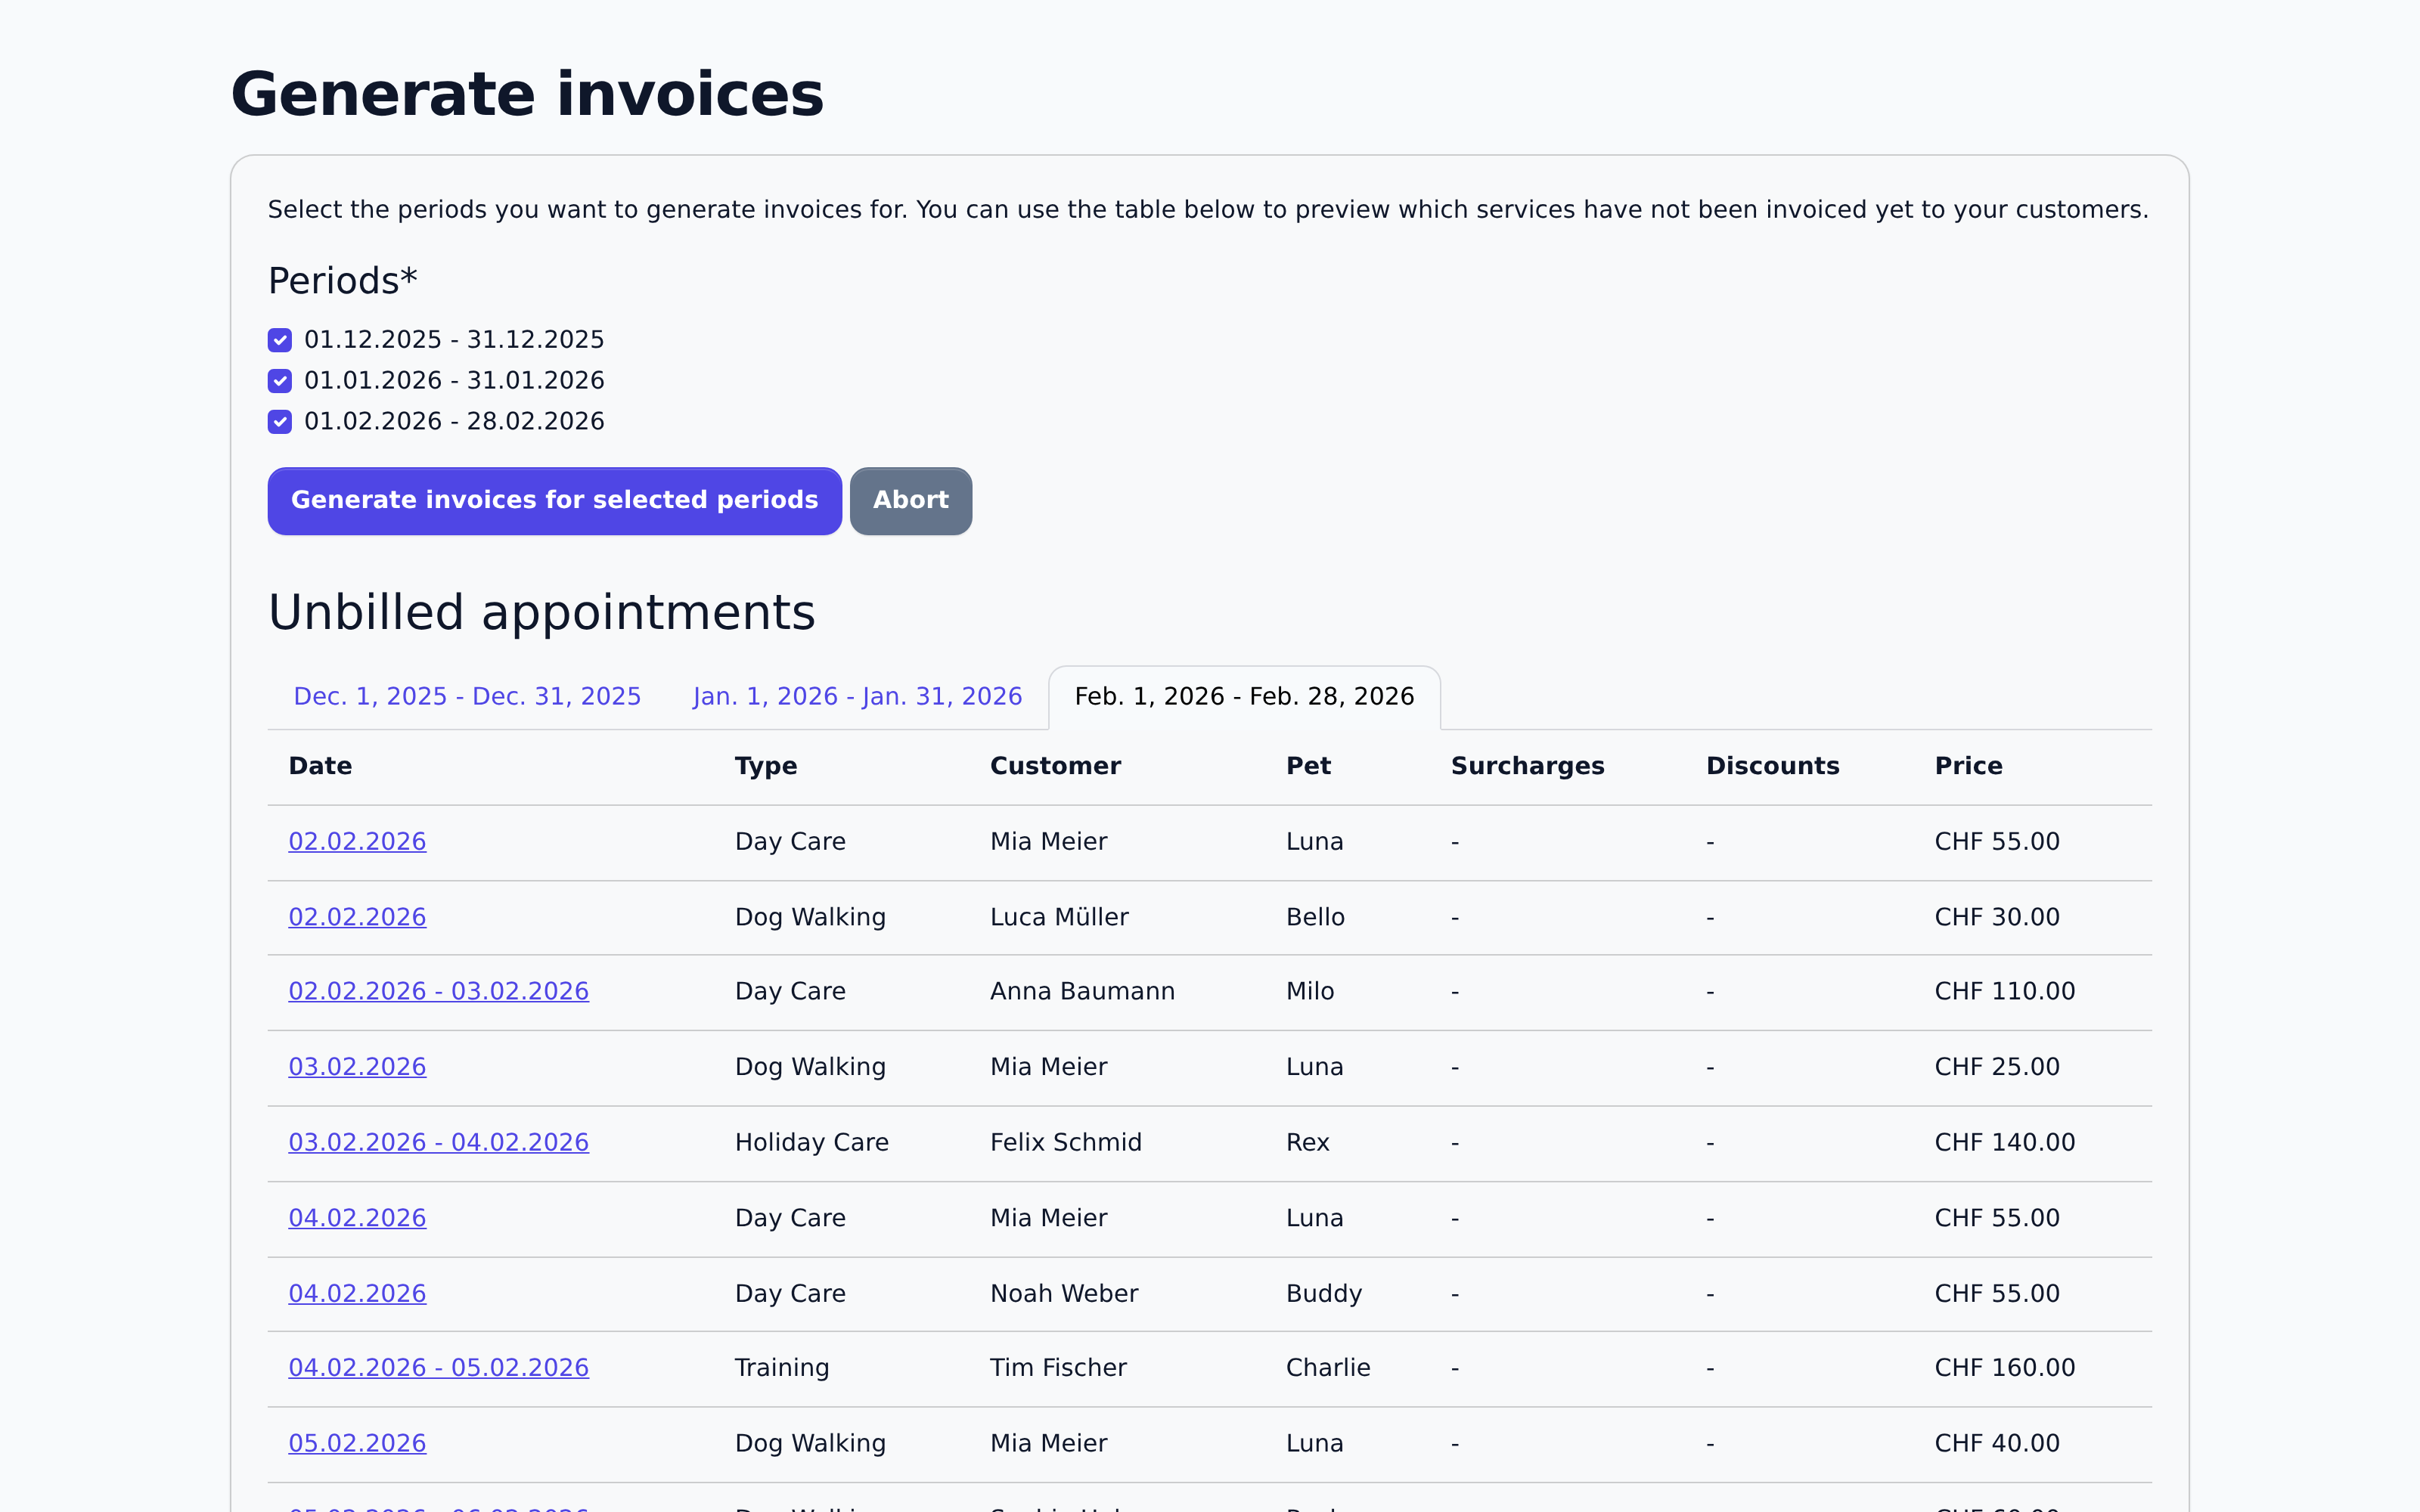Click the Generate invoices page title

point(527,93)
